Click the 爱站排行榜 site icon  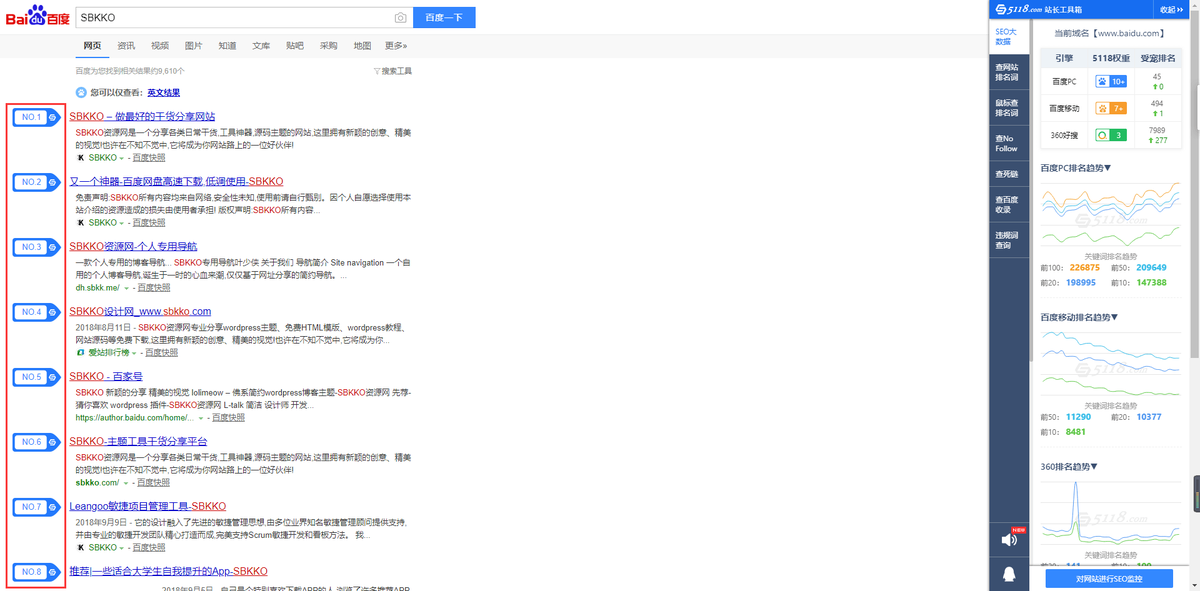click(80, 352)
